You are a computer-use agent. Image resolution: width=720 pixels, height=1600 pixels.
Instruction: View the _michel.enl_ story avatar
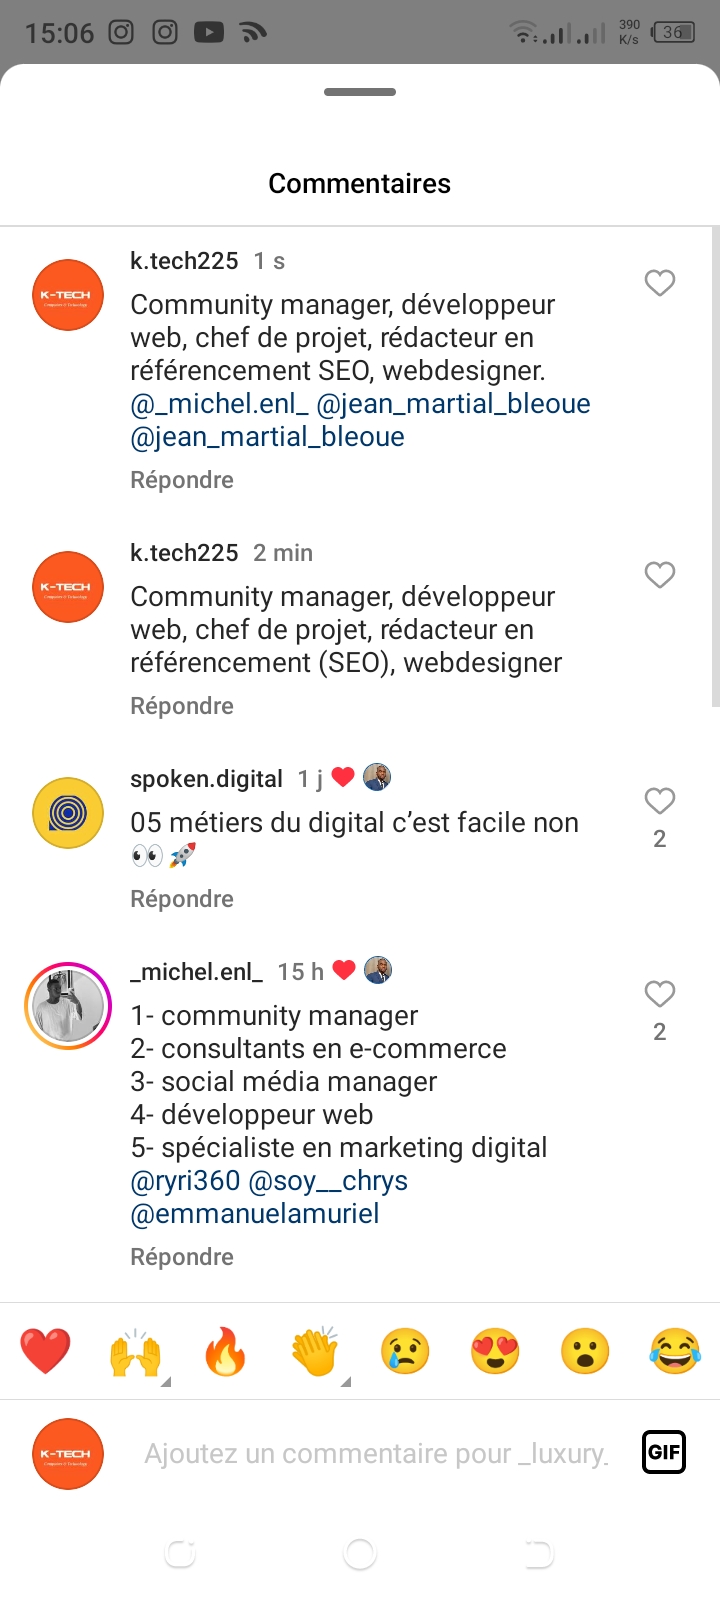click(68, 1006)
